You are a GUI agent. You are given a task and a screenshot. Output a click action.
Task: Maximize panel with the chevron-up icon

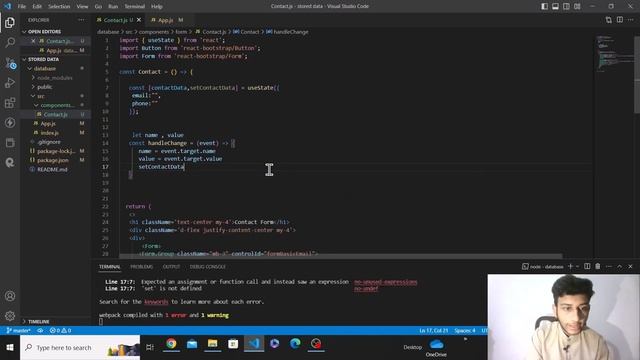tap(620, 266)
